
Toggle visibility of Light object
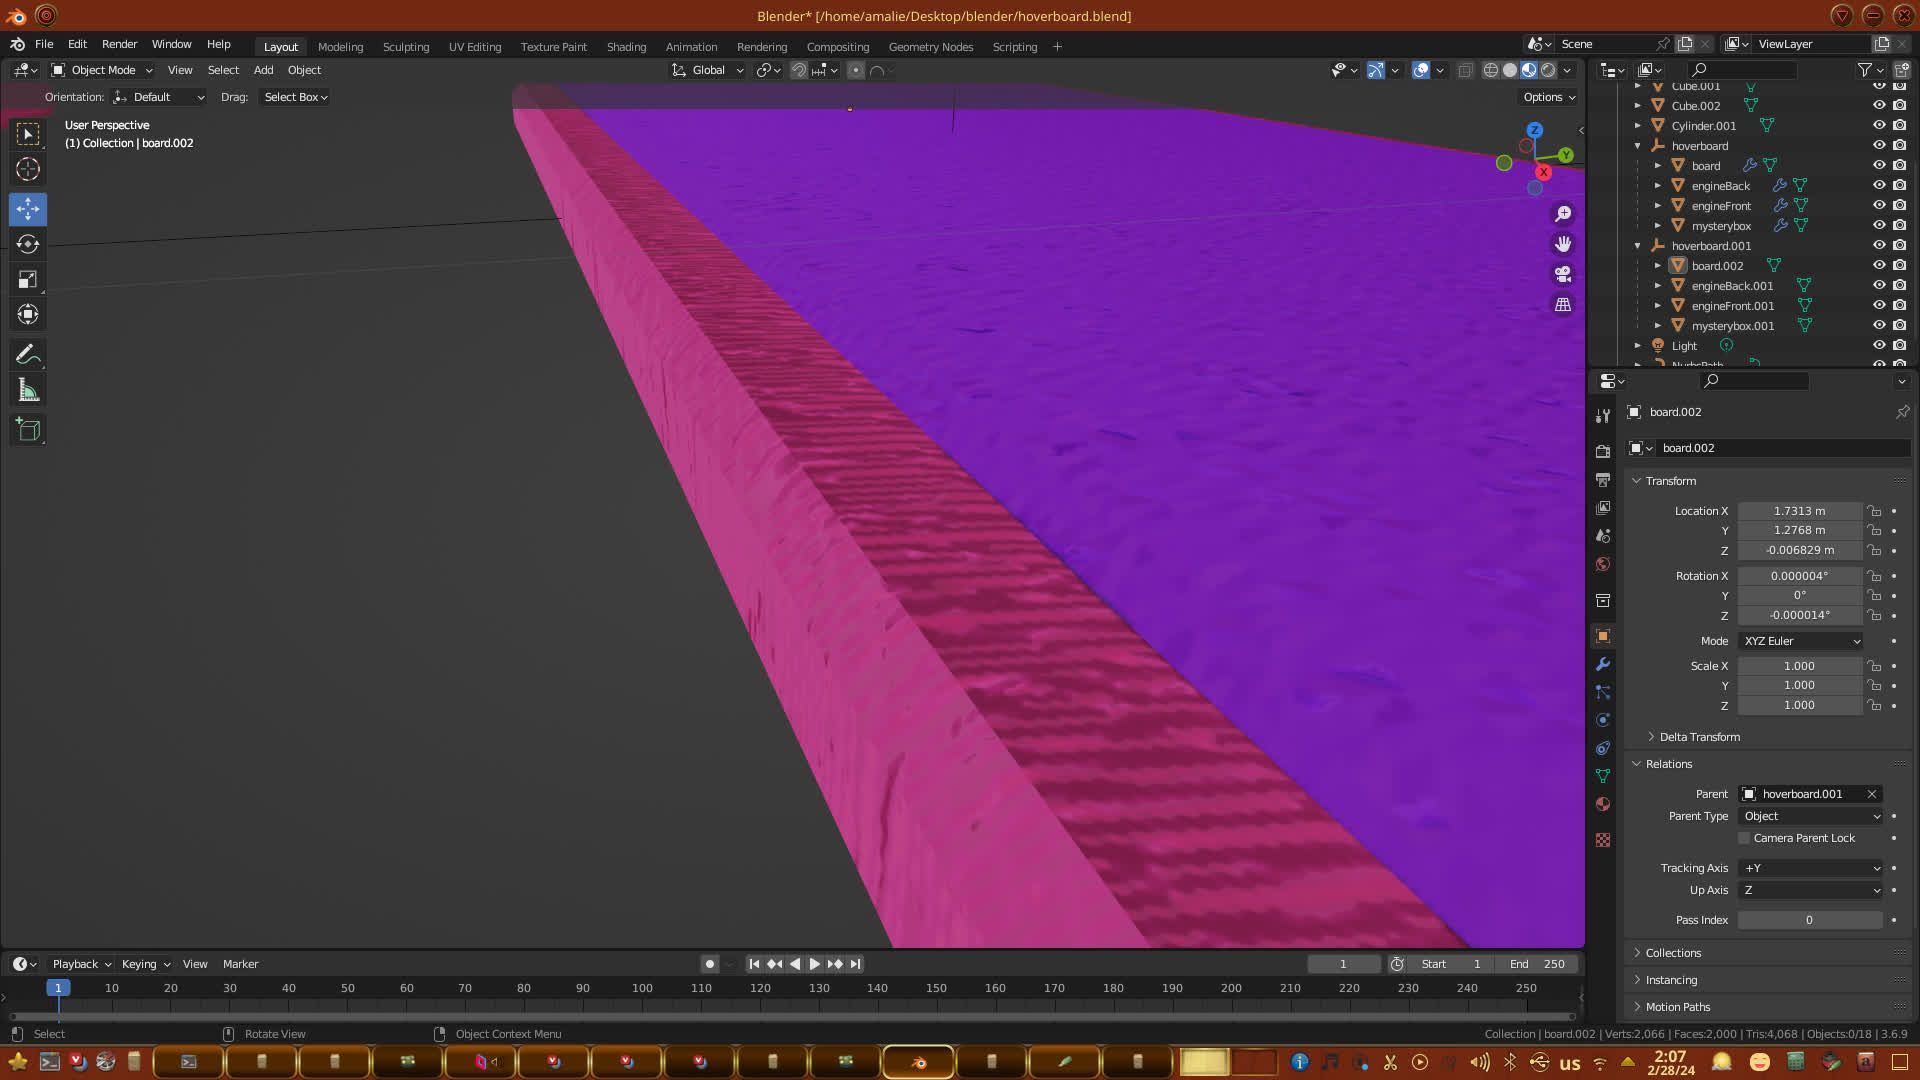(x=1879, y=345)
